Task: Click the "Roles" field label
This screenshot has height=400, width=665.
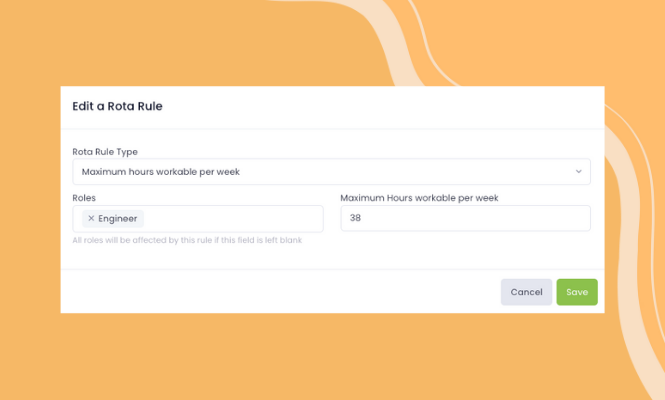Action: pos(84,198)
